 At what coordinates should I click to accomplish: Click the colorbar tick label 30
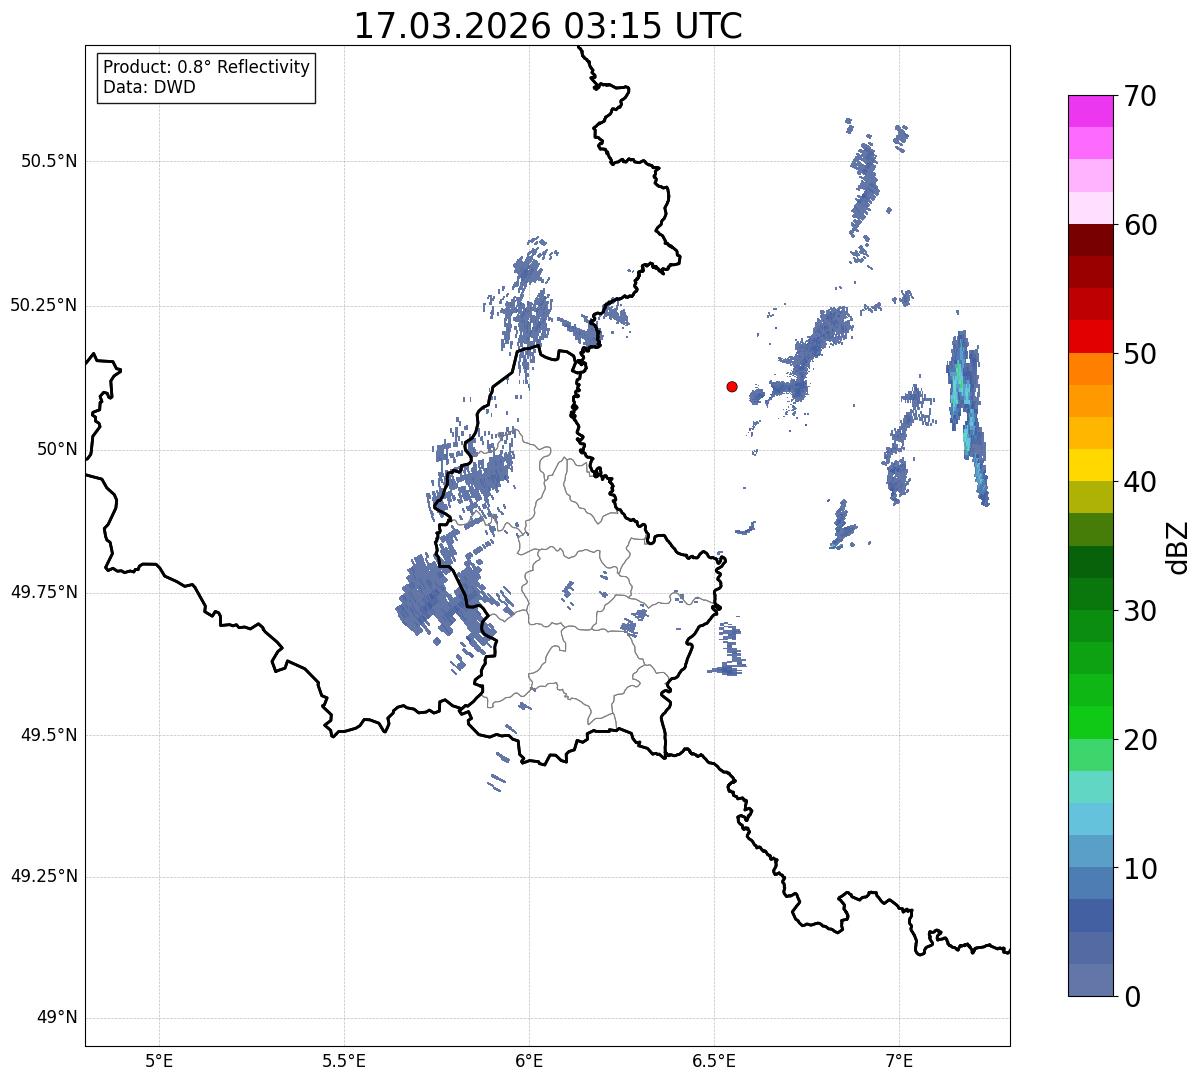point(1139,611)
